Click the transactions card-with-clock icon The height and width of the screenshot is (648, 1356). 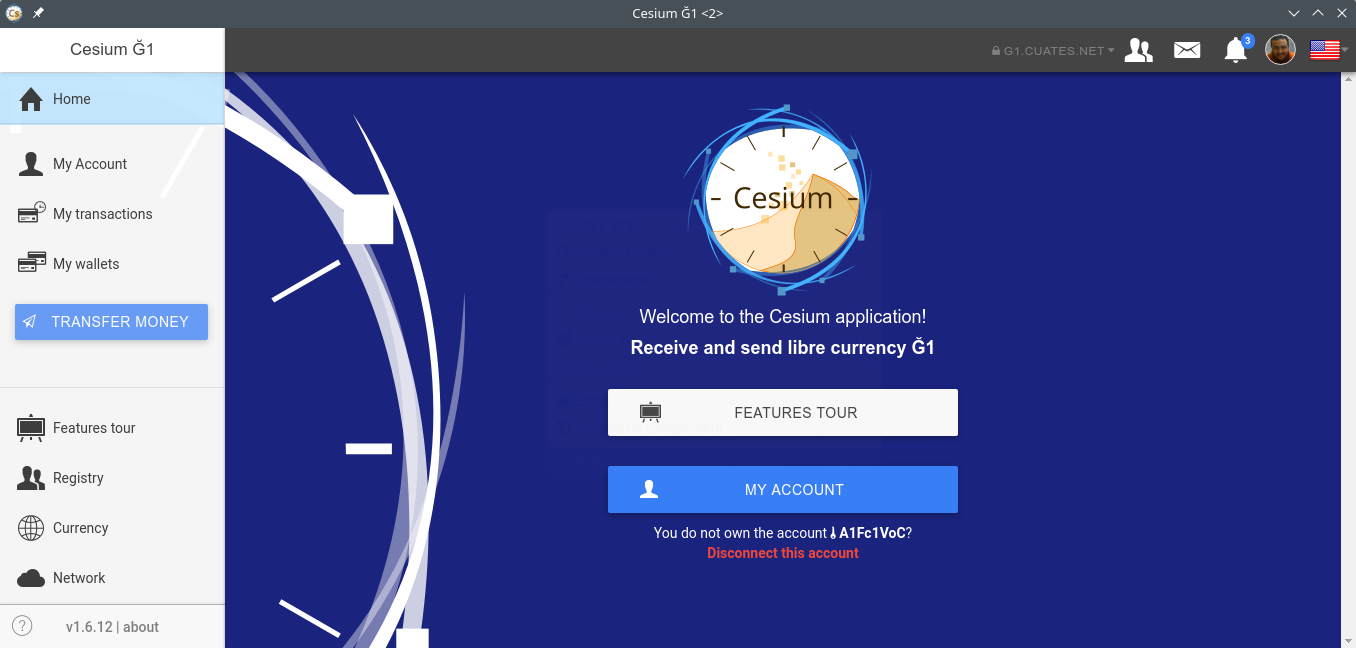click(32, 213)
